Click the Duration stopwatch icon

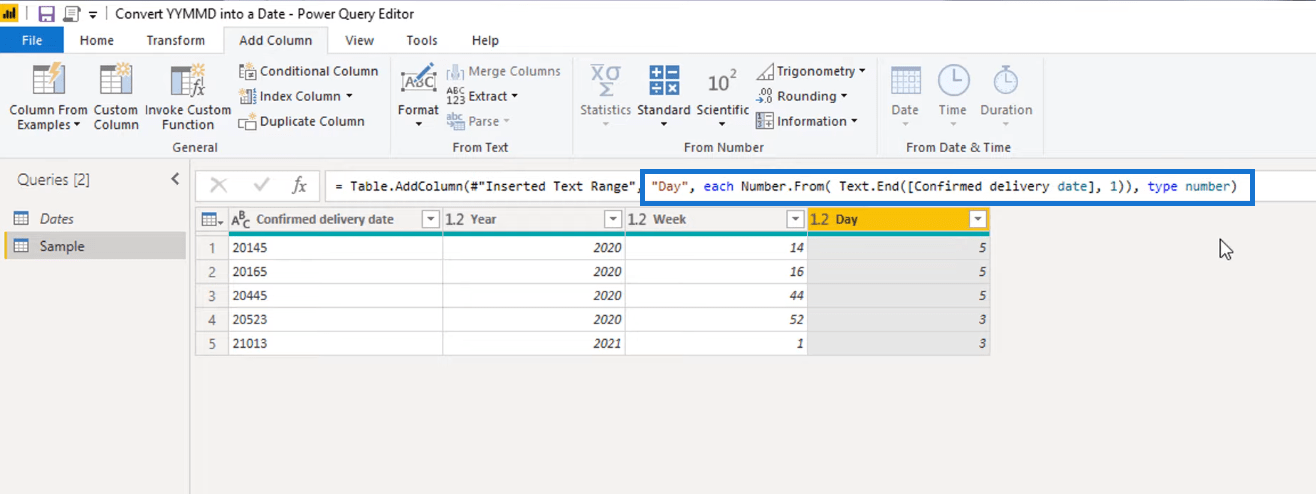[1005, 81]
